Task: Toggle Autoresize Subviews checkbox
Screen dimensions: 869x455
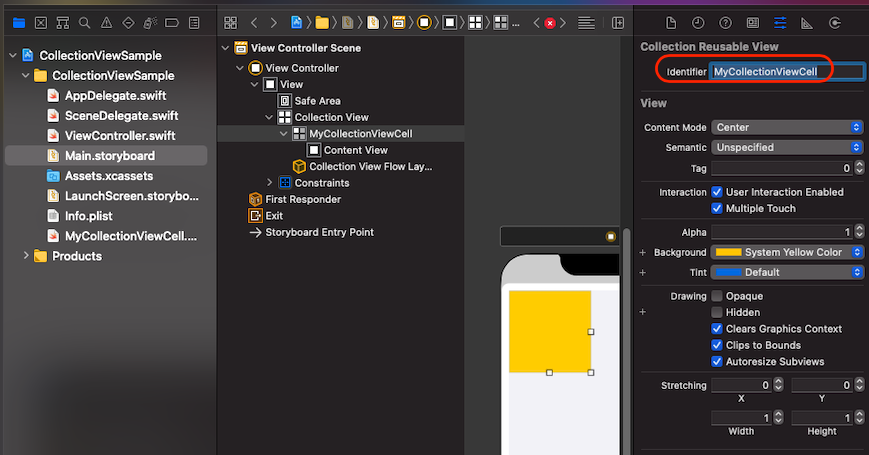Action: pyautogui.click(x=717, y=361)
